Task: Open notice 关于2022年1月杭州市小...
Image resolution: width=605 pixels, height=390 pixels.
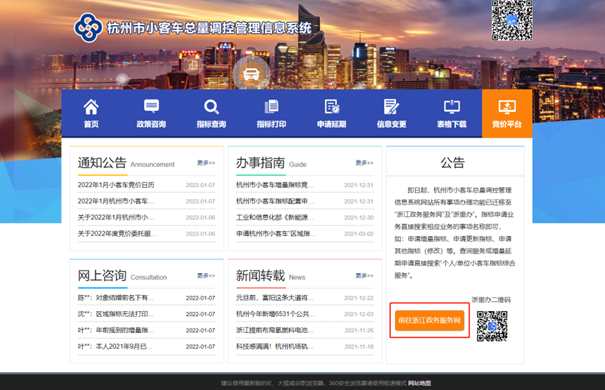Action: click(116, 217)
